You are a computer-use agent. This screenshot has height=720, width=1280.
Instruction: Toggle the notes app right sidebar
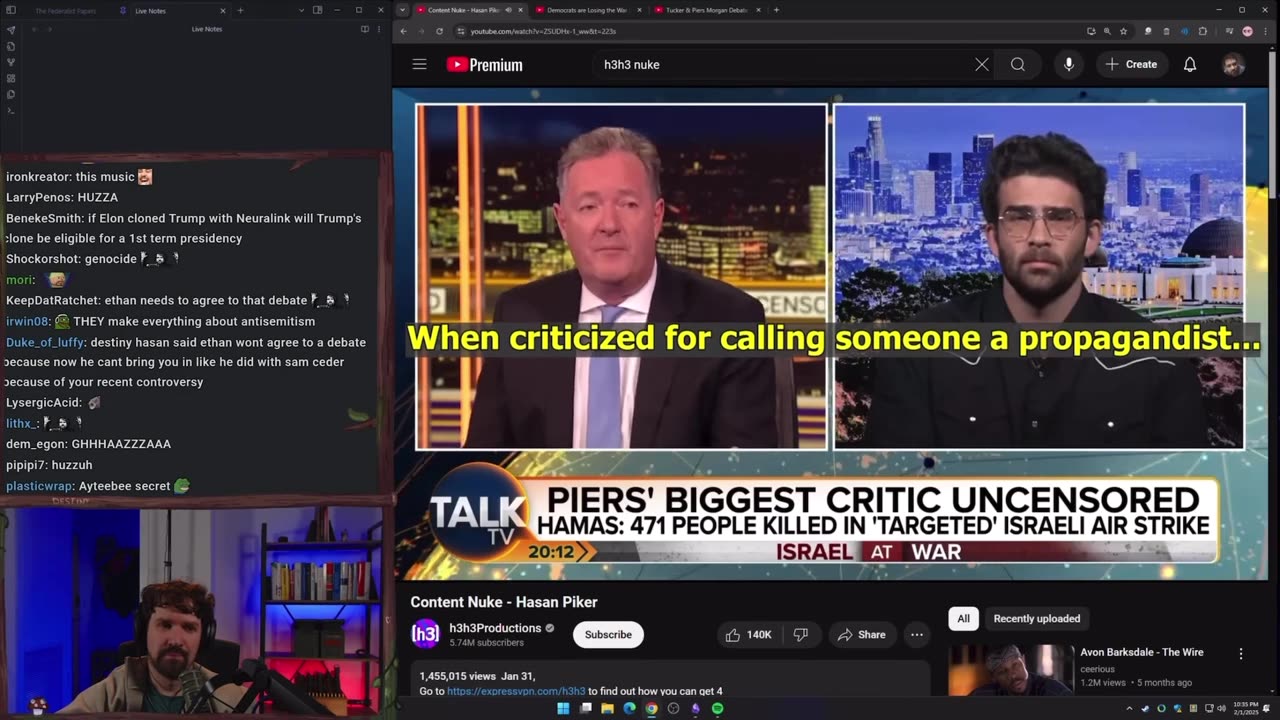click(x=317, y=10)
